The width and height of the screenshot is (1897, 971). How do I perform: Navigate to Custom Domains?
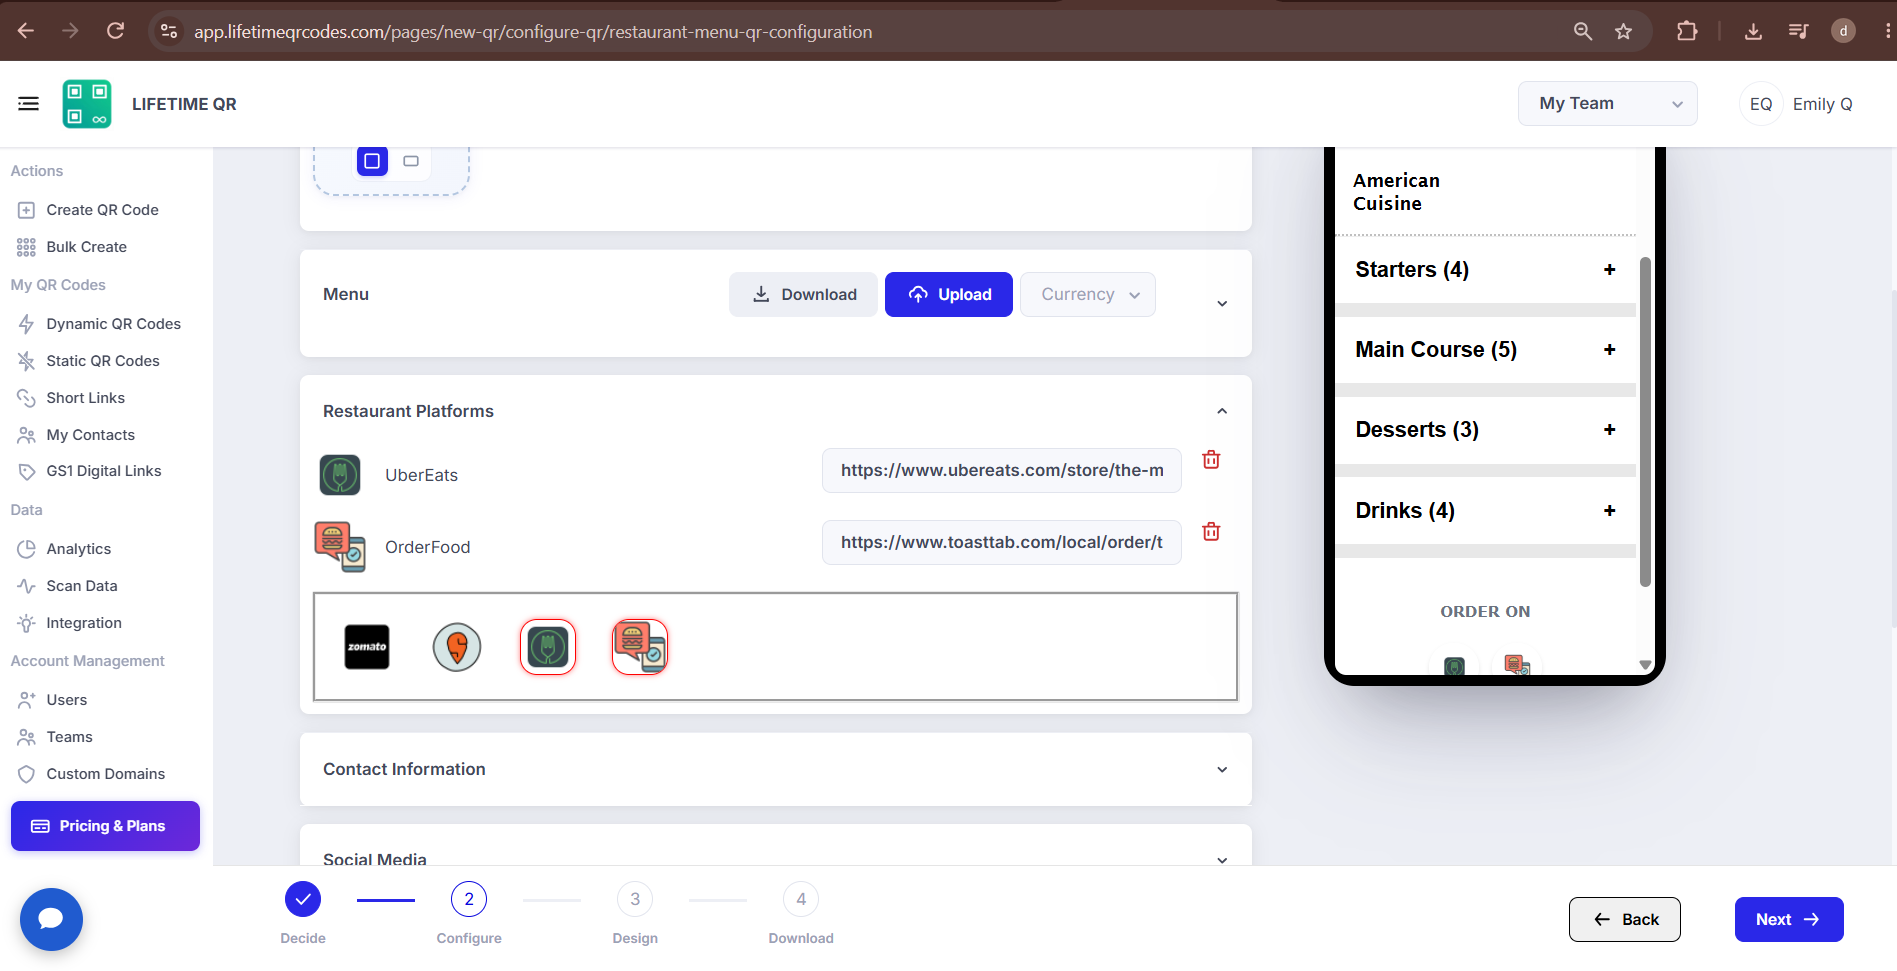click(x=92, y=774)
